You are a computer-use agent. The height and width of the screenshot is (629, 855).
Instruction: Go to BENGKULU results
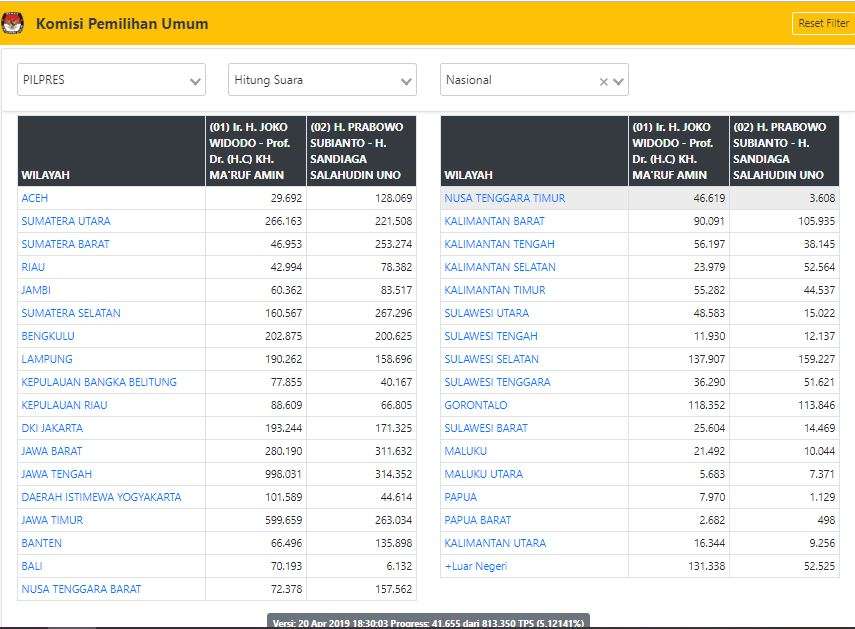(x=48, y=336)
